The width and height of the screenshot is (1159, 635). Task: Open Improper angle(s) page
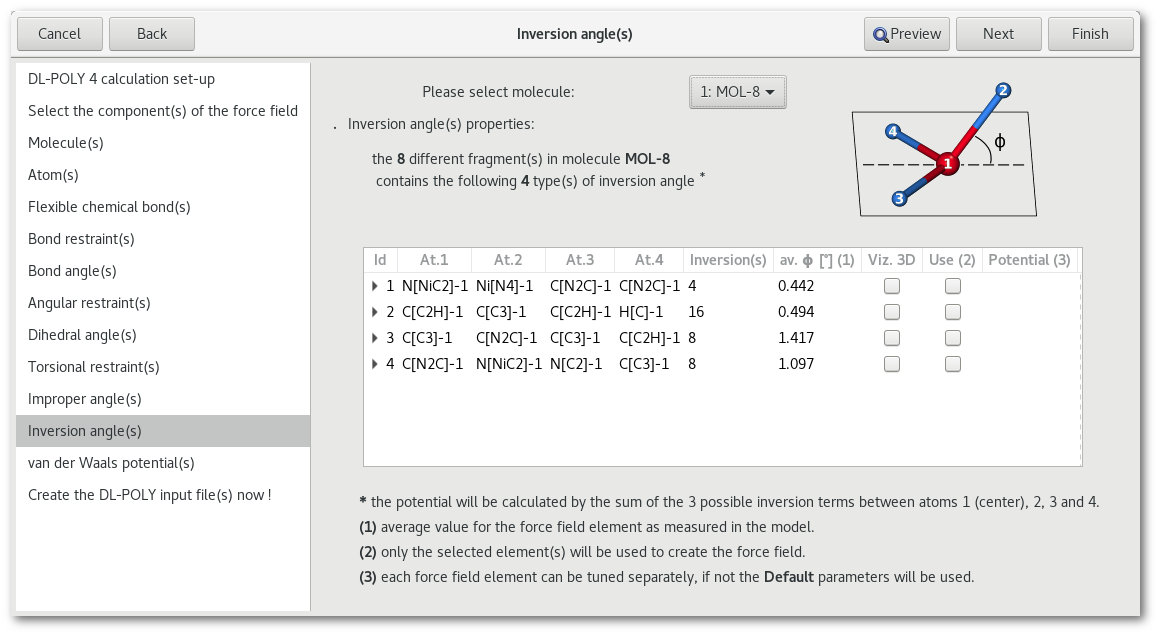84,399
